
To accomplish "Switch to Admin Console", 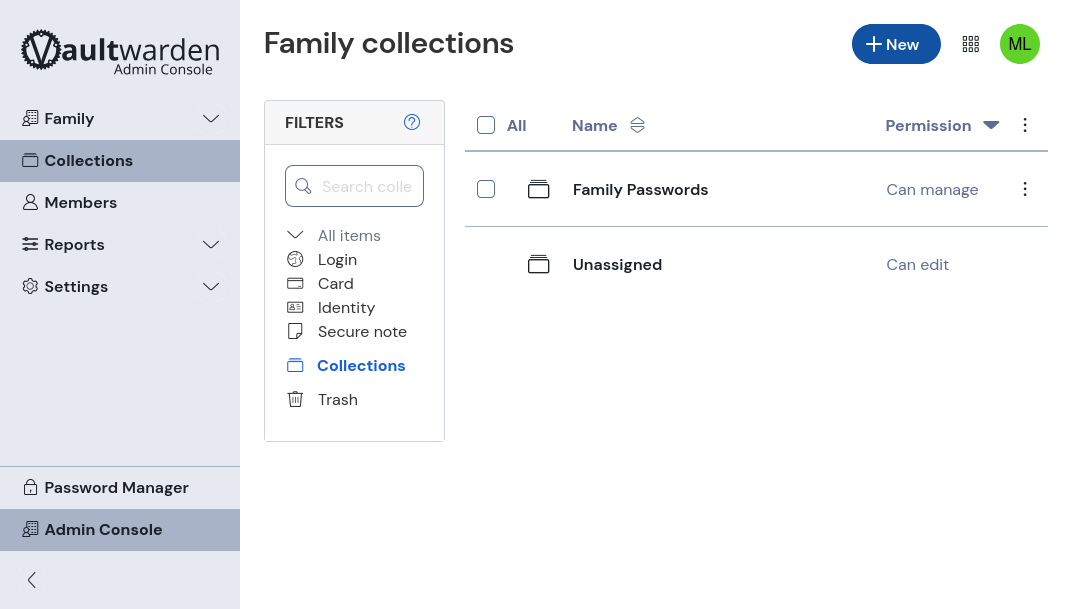I will (120, 530).
